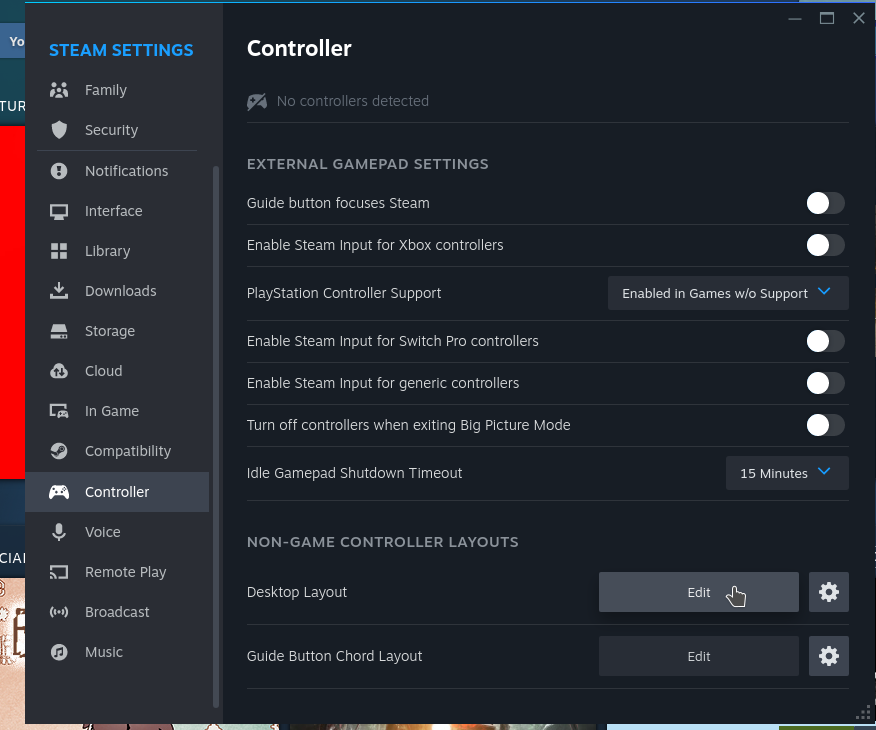Screen dimensions: 876x730
Task: Click the Controller gamepad icon in sidebar
Action: click(59, 492)
